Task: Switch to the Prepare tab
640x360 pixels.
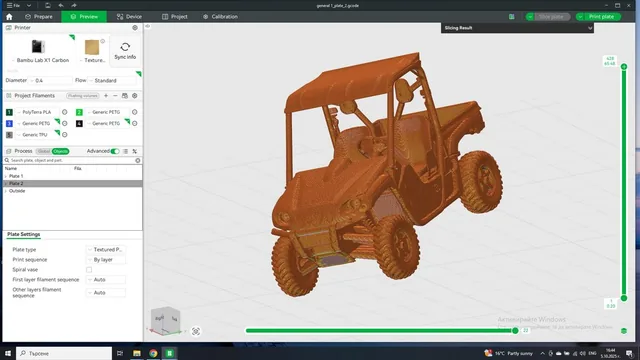Action: tap(39, 17)
